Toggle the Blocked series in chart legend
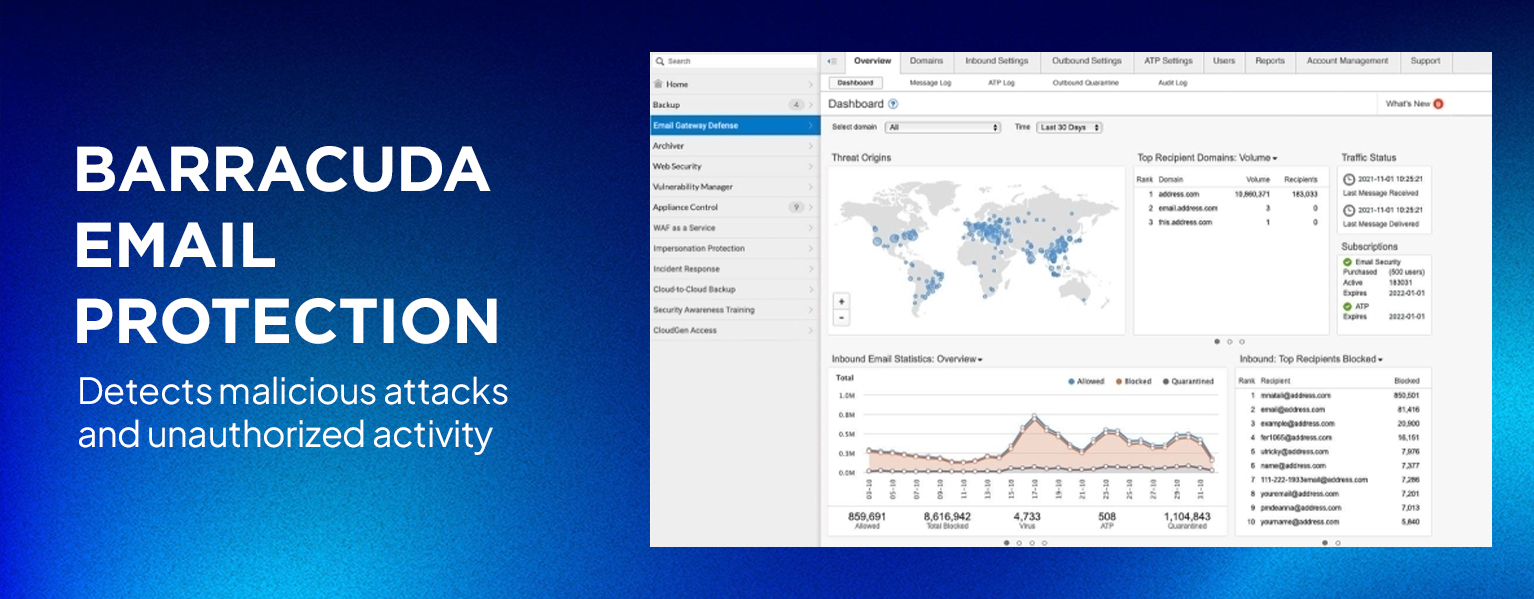1534x599 pixels. click(x=1134, y=381)
